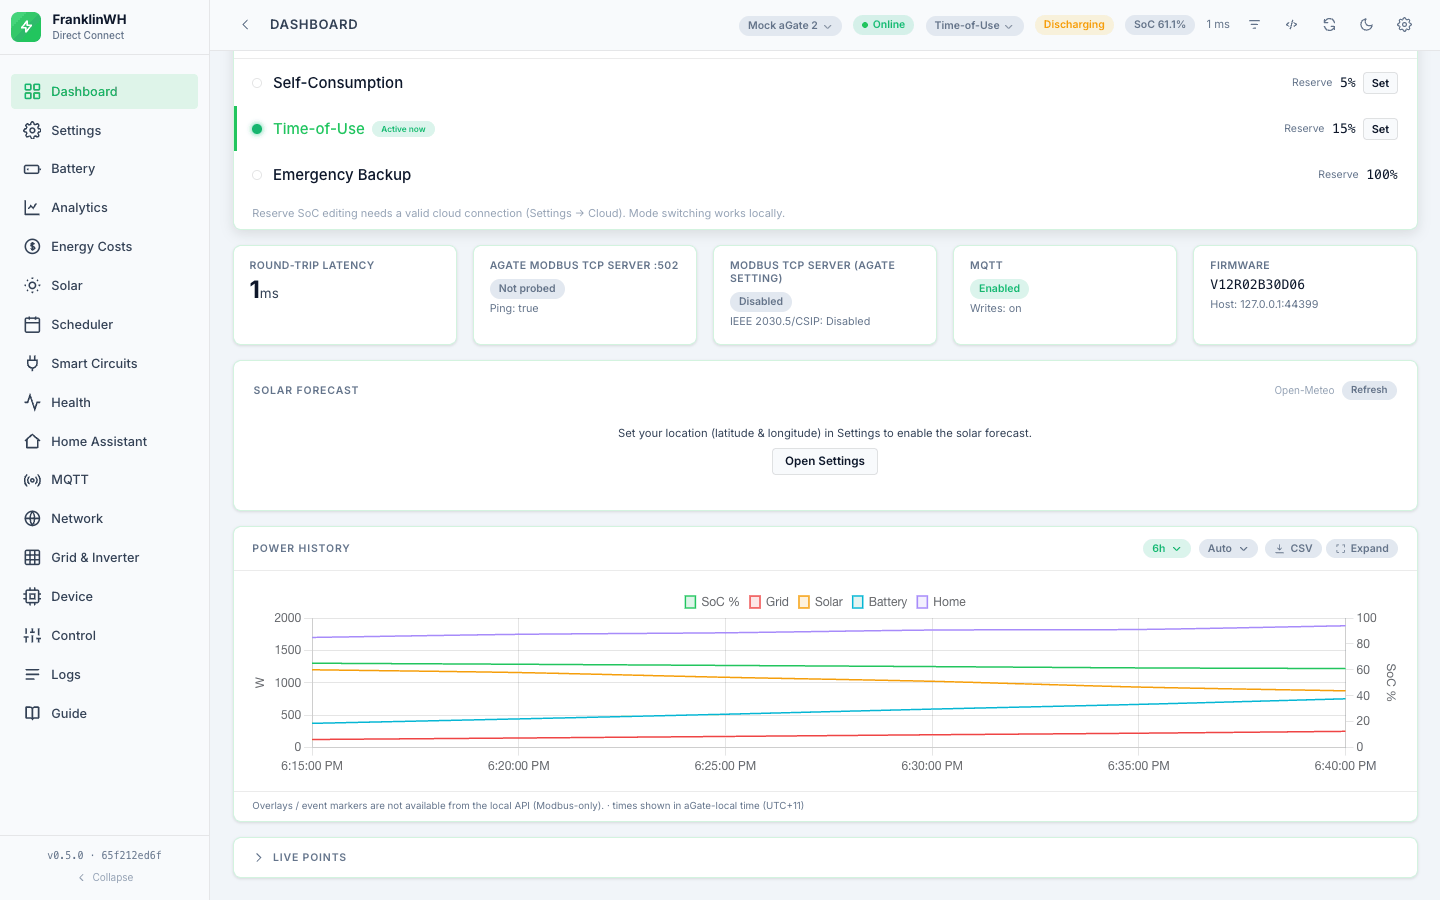1440x900 pixels.
Task: Open the 6h time range dropdown
Action: [1166, 549]
